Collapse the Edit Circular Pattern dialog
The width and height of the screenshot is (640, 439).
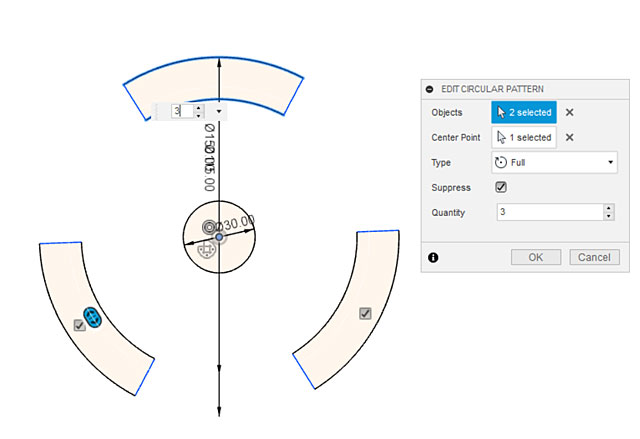point(430,89)
